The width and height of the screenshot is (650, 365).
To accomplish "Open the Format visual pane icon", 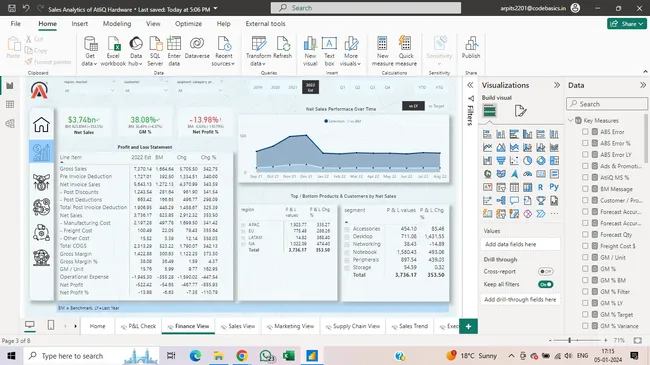I will 520,111.
